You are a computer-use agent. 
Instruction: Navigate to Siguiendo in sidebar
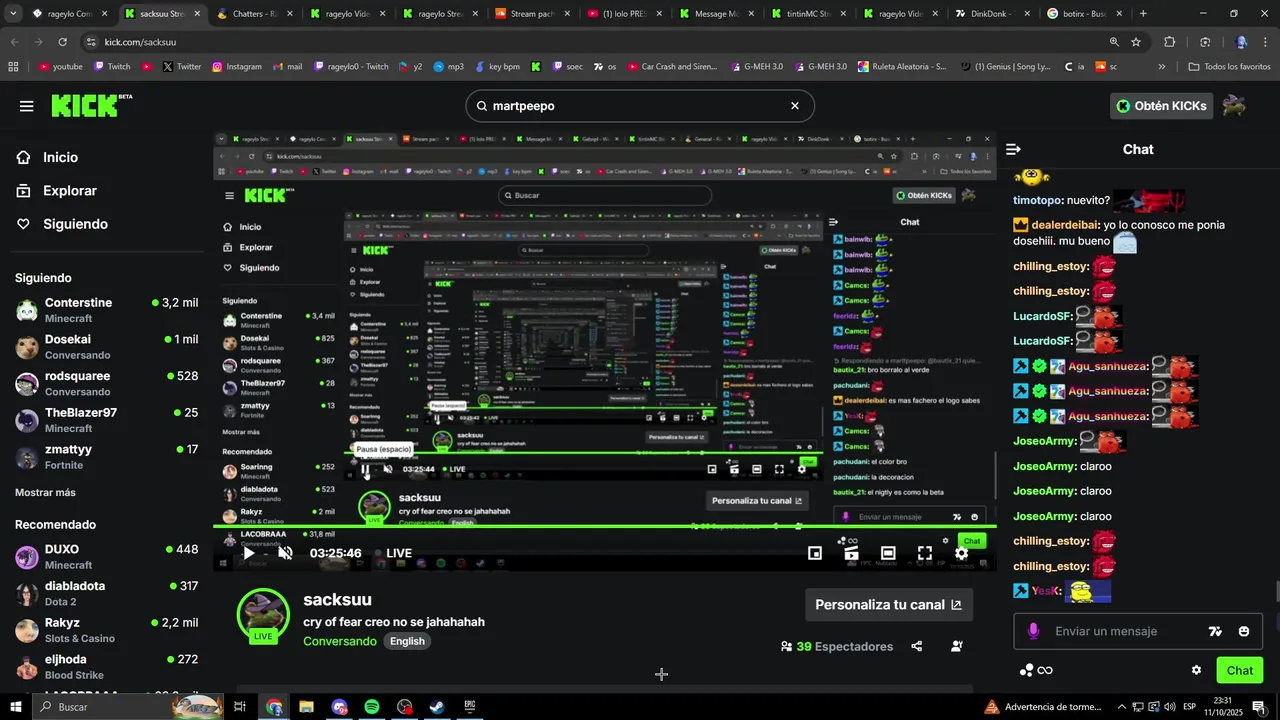(62, 224)
